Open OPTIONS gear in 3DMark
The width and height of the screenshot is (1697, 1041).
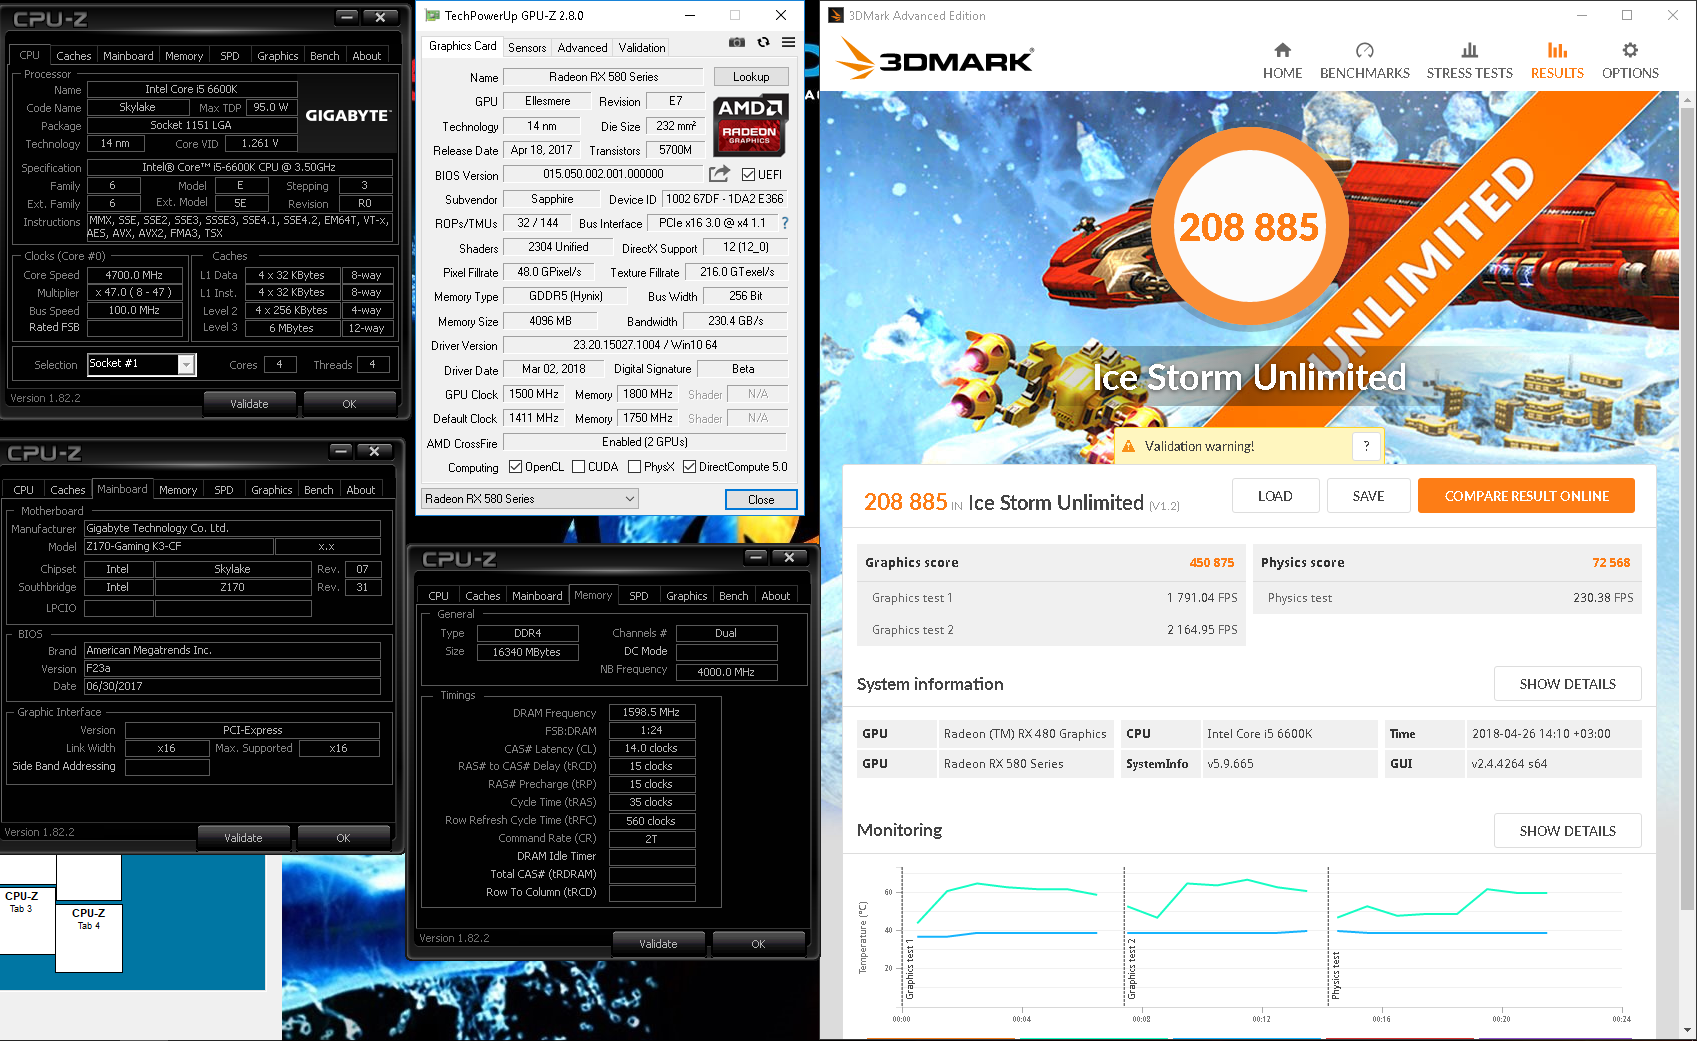click(x=1630, y=61)
